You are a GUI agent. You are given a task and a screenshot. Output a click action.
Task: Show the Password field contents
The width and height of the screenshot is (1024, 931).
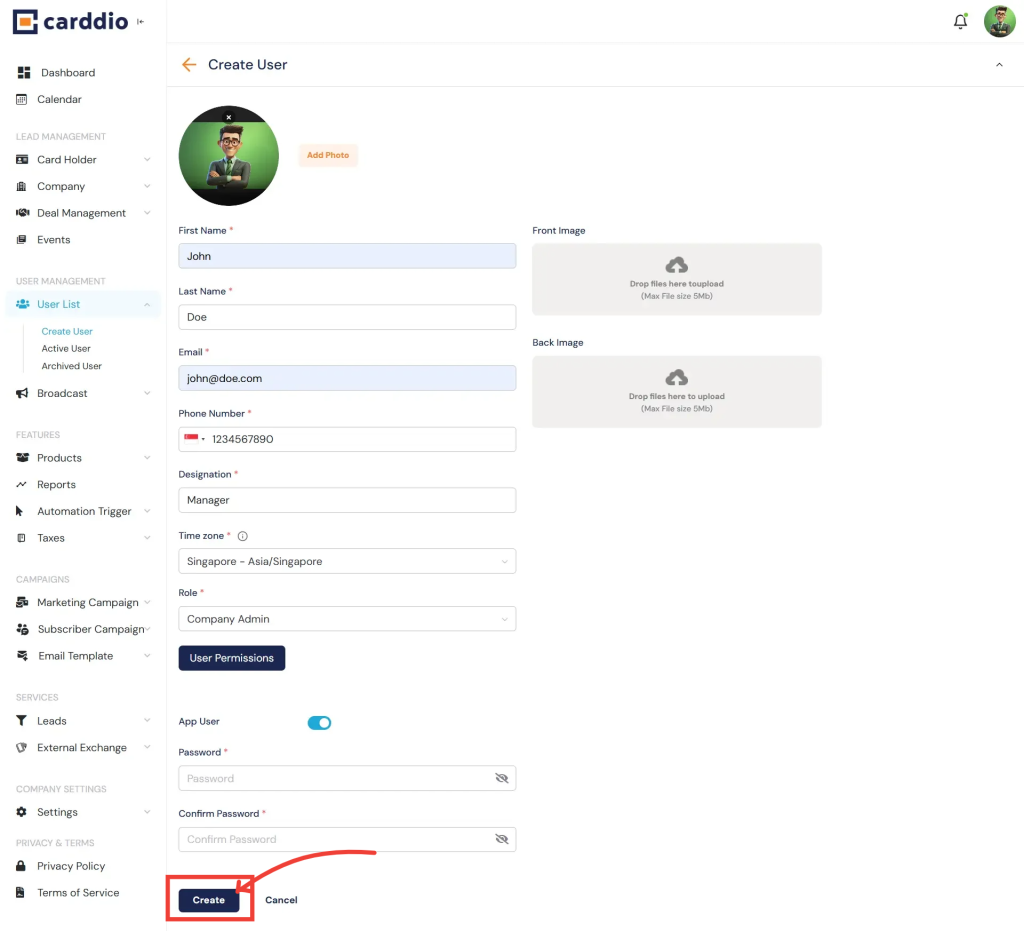click(x=501, y=778)
